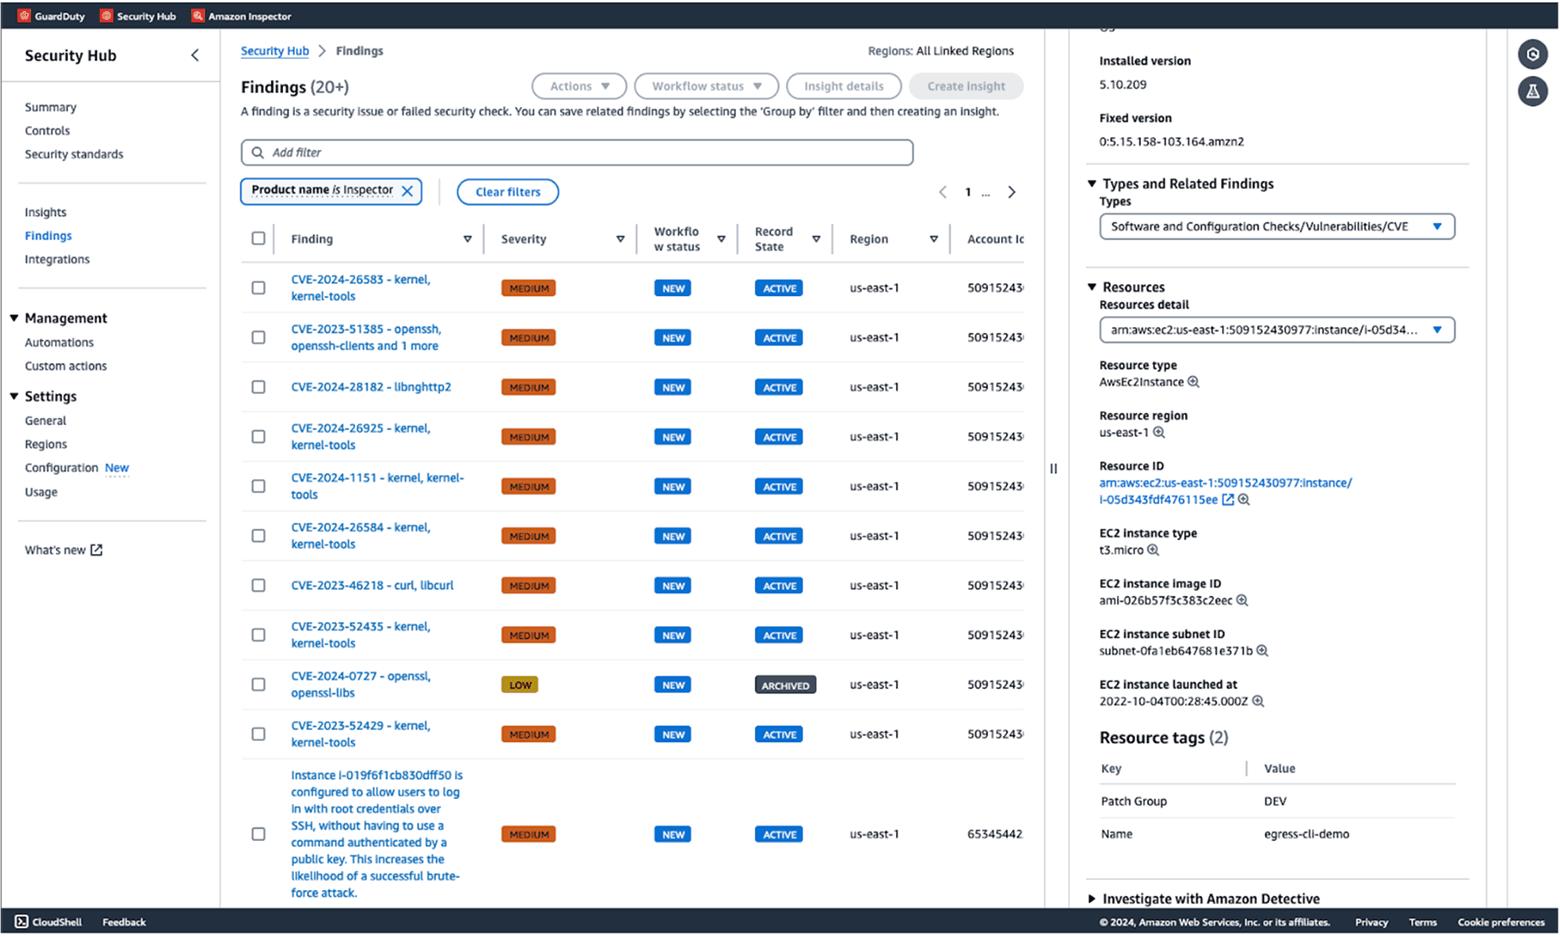This screenshot has width=1560, height=937.
Task: Open the Types selection dropdown
Action: 1276,227
